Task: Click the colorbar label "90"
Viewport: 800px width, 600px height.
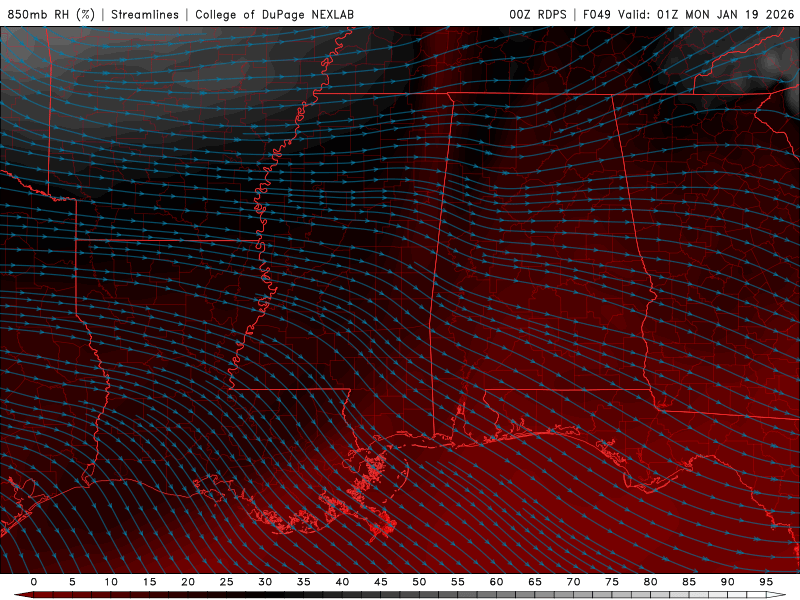Action: [728, 582]
